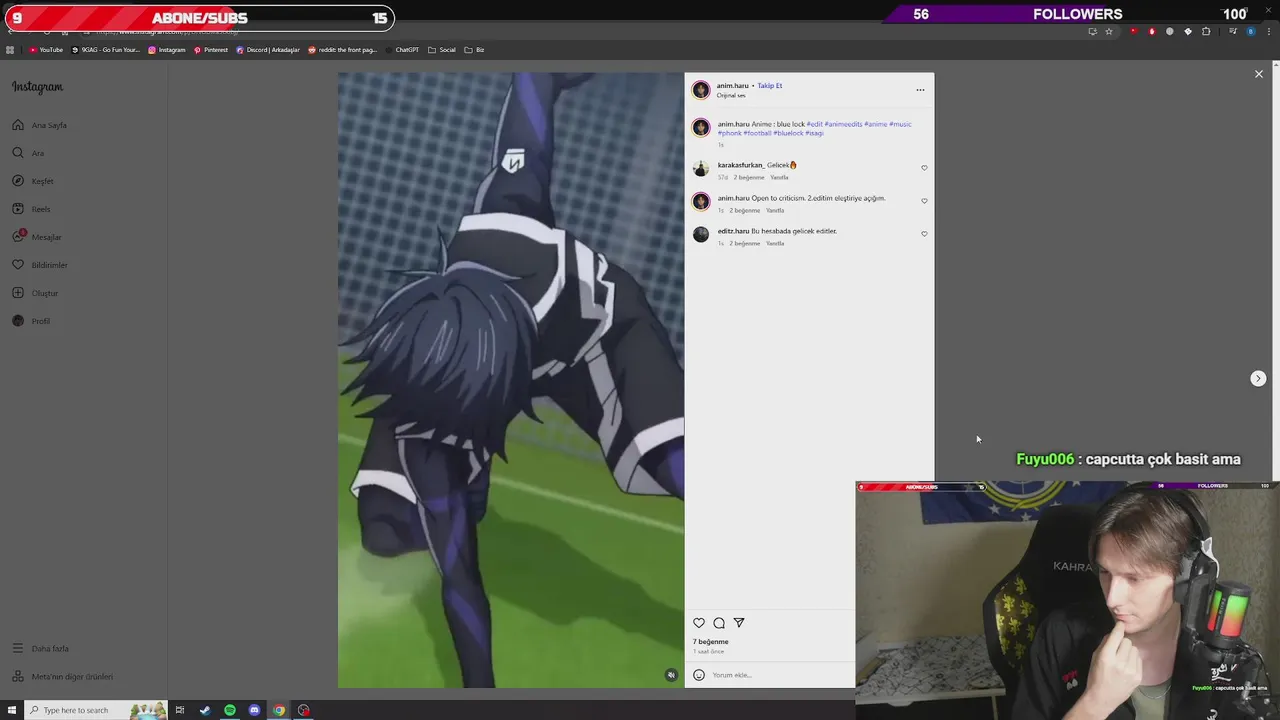Open Spotify from the taskbar
1280x720 pixels.
[x=230, y=710]
